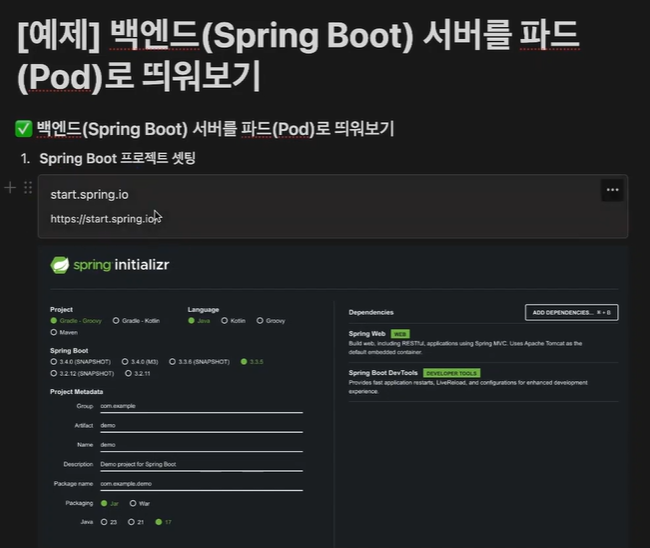Select Spring Boot 3.2.11 version
This screenshot has width=650, height=548.
pyautogui.click(x=138, y=373)
